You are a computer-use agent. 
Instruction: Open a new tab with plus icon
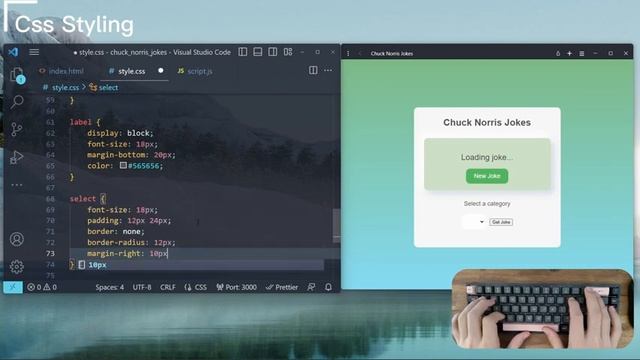569,53
